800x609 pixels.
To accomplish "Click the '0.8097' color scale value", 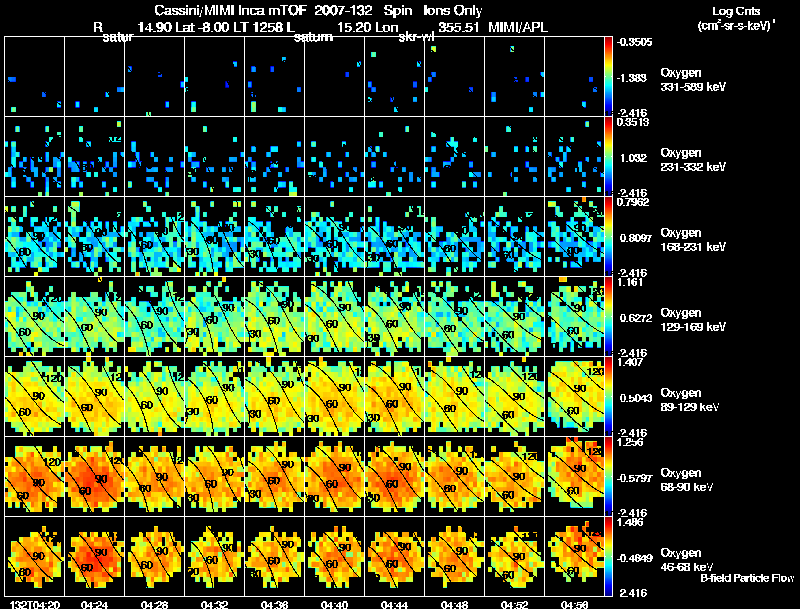I will click(x=636, y=238).
